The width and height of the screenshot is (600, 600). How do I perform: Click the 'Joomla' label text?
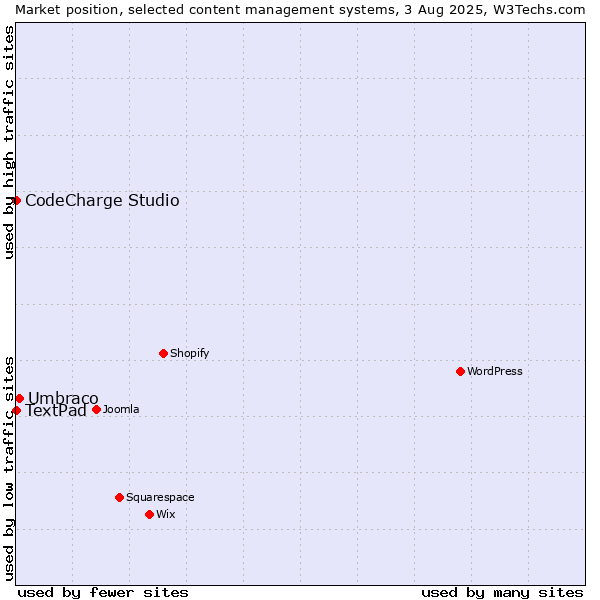click(x=121, y=409)
